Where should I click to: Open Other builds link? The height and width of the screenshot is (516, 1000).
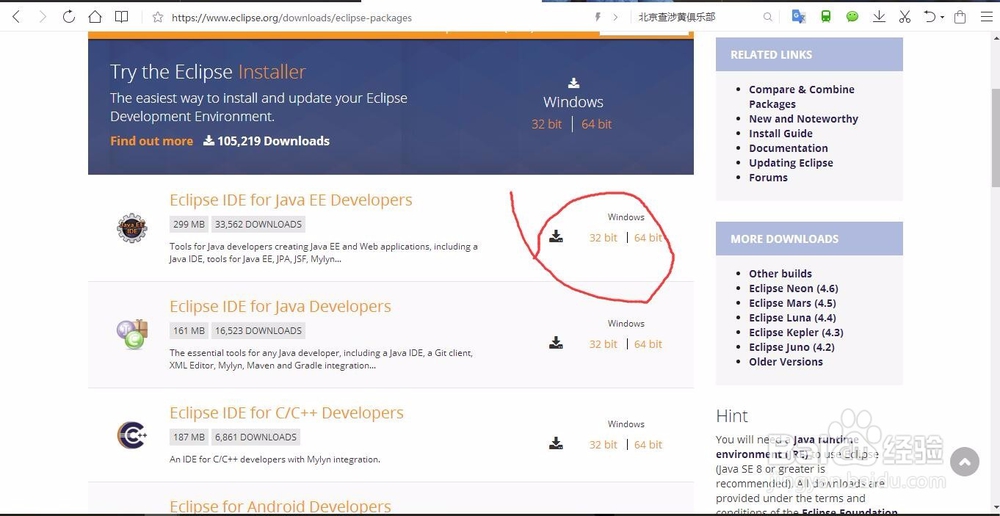780,274
